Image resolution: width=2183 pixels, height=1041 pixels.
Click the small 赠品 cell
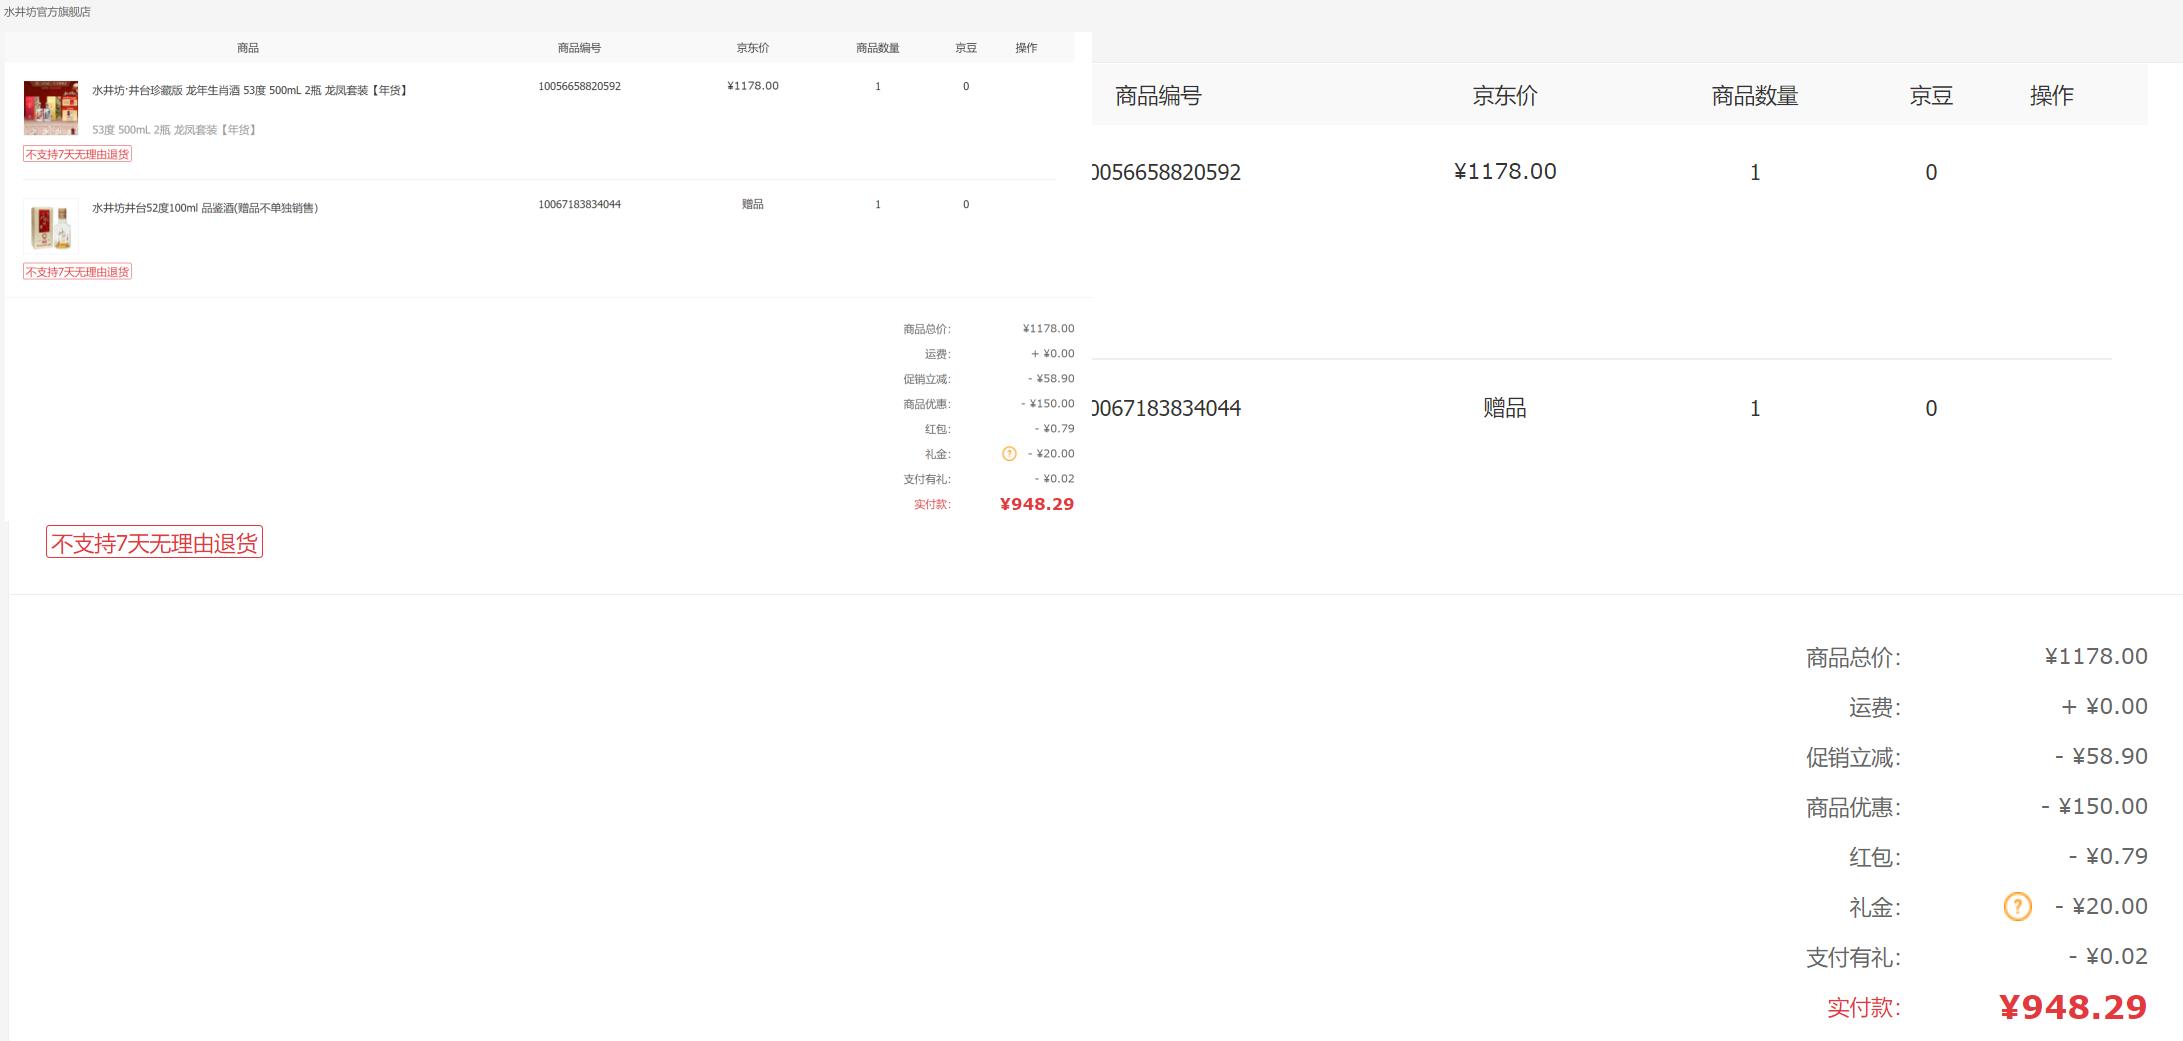point(753,204)
